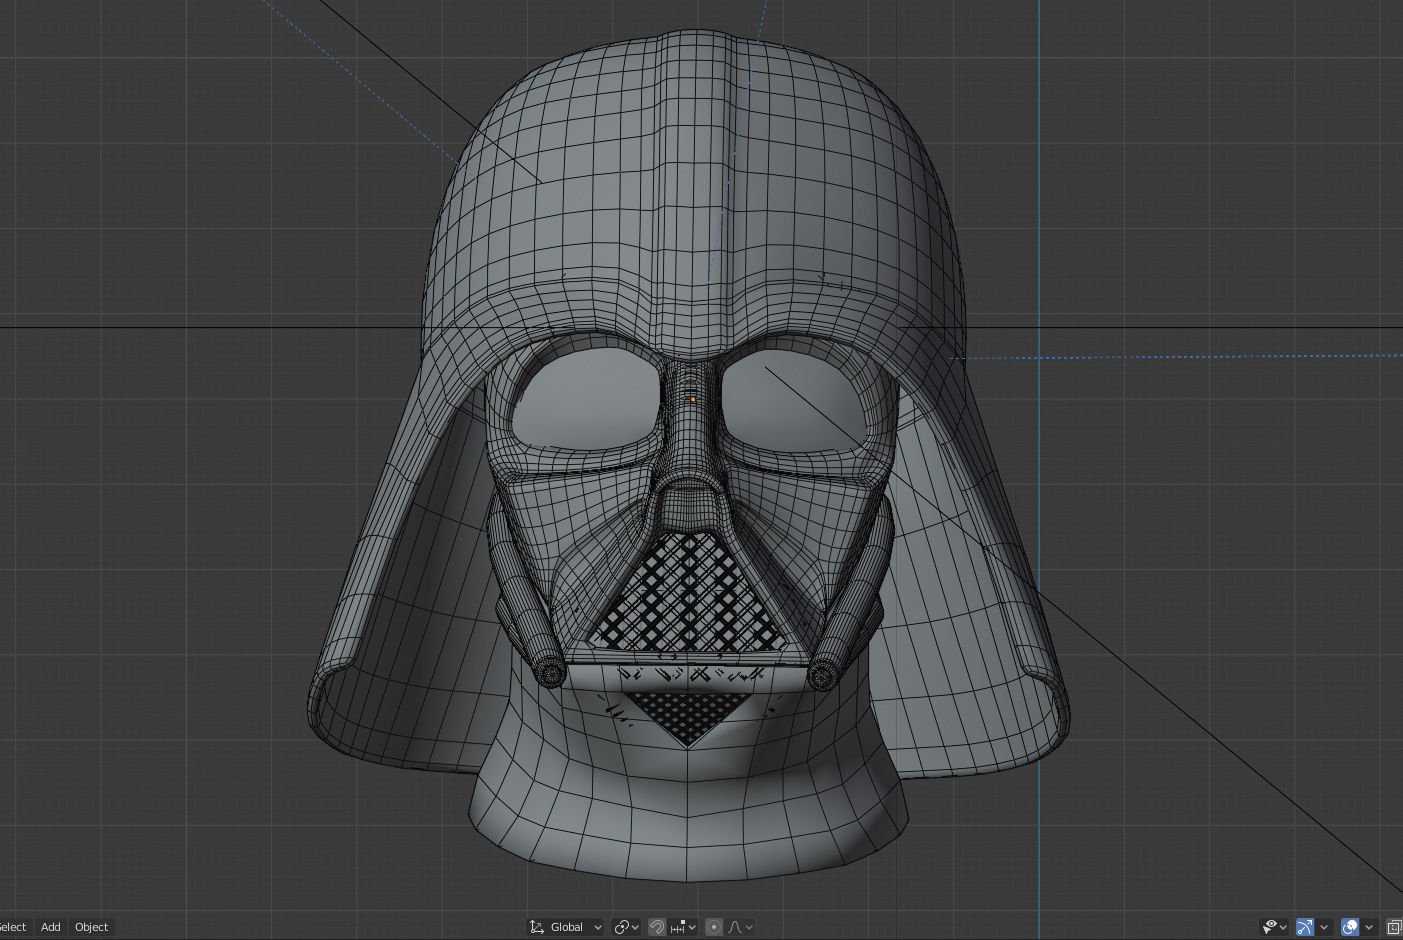Toggle show gizmos button
The width and height of the screenshot is (1403, 940).
(1304, 927)
